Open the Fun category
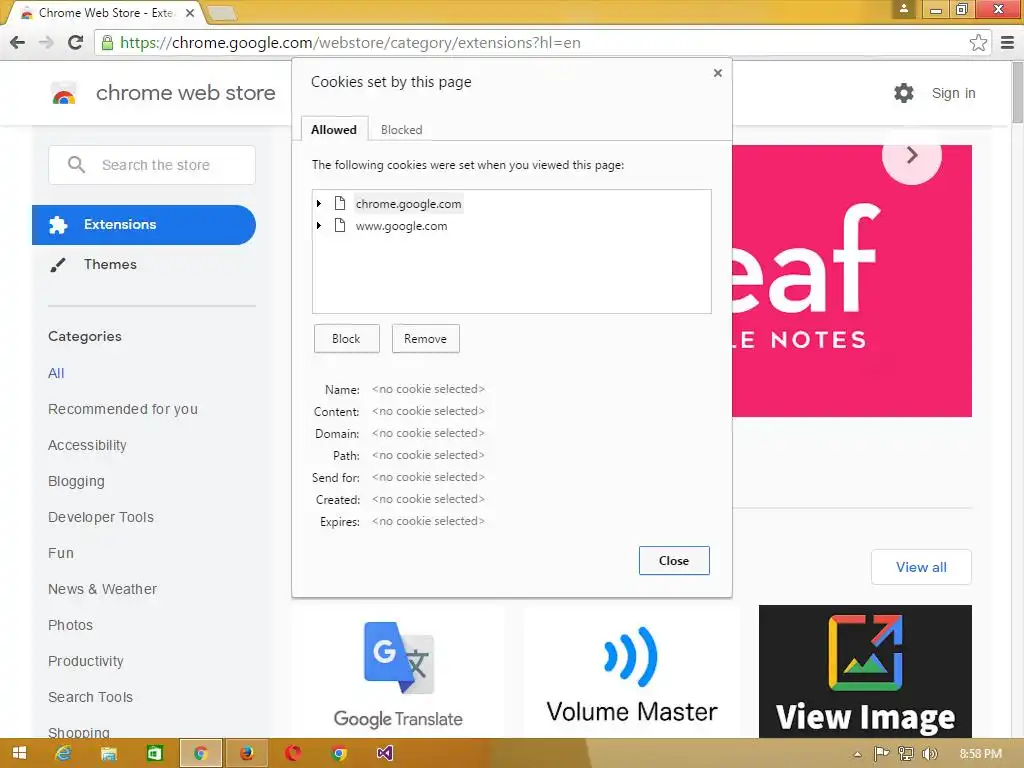The height and width of the screenshot is (768, 1024). pos(61,553)
